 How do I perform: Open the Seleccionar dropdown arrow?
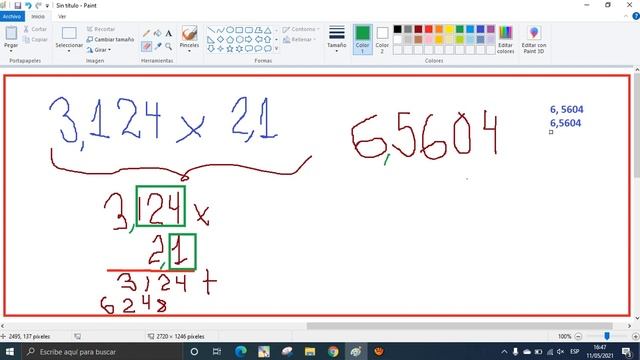tap(69, 51)
